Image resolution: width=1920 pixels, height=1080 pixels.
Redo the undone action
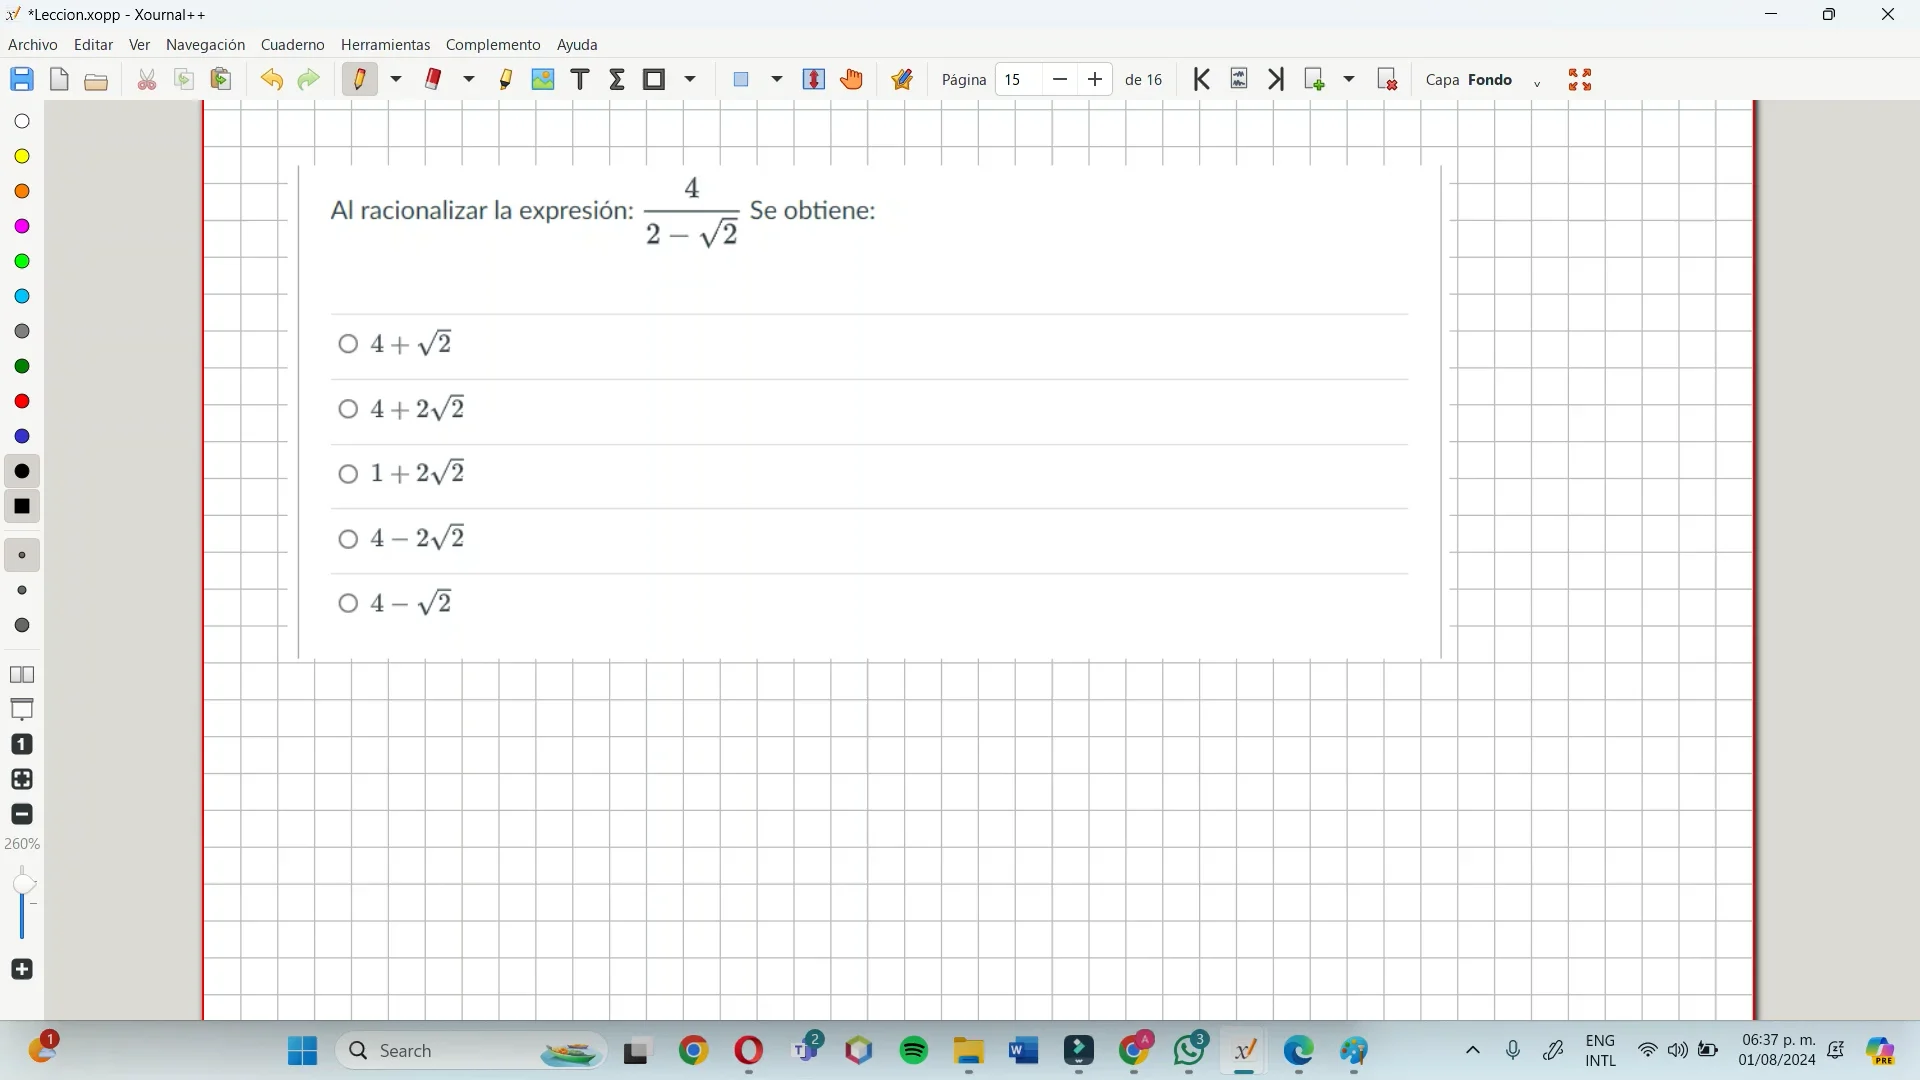point(308,79)
